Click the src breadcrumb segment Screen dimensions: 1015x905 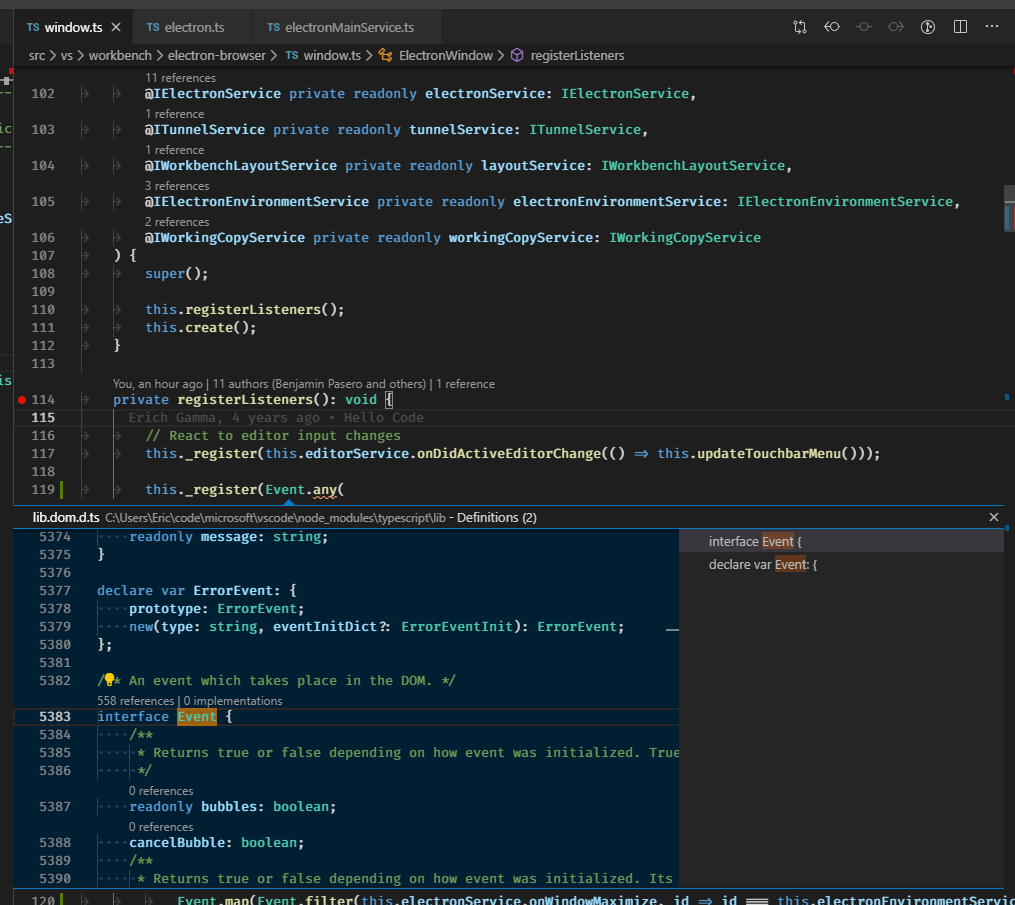click(37, 56)
